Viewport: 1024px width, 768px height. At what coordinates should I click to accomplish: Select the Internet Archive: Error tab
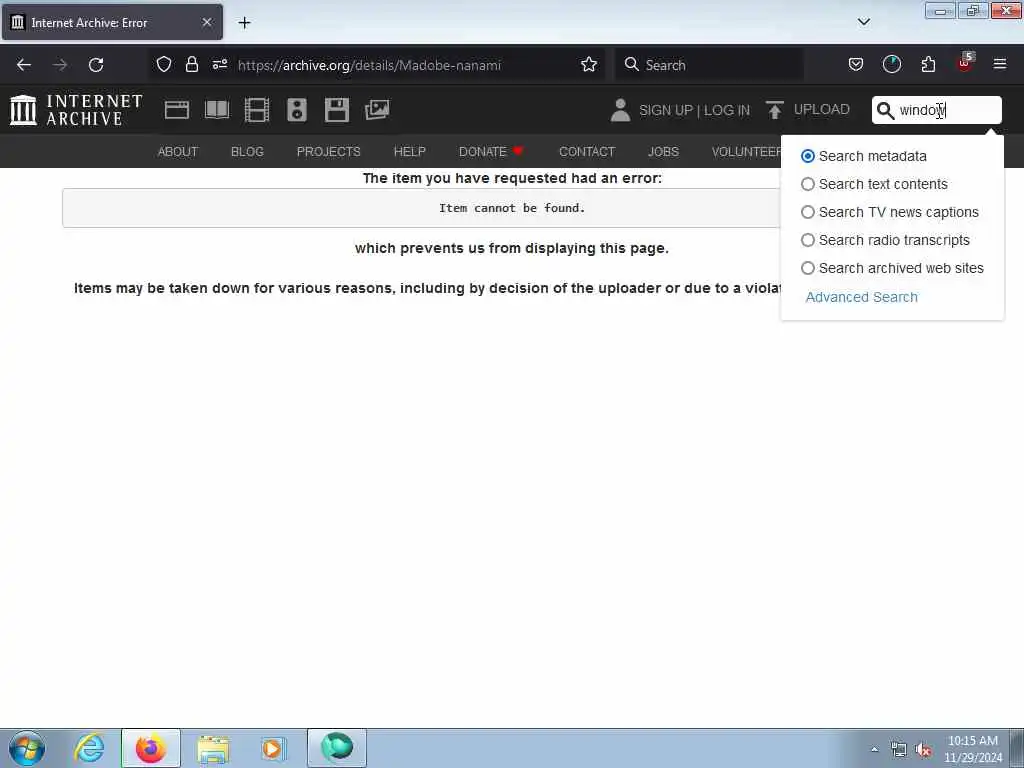[112, 22]
